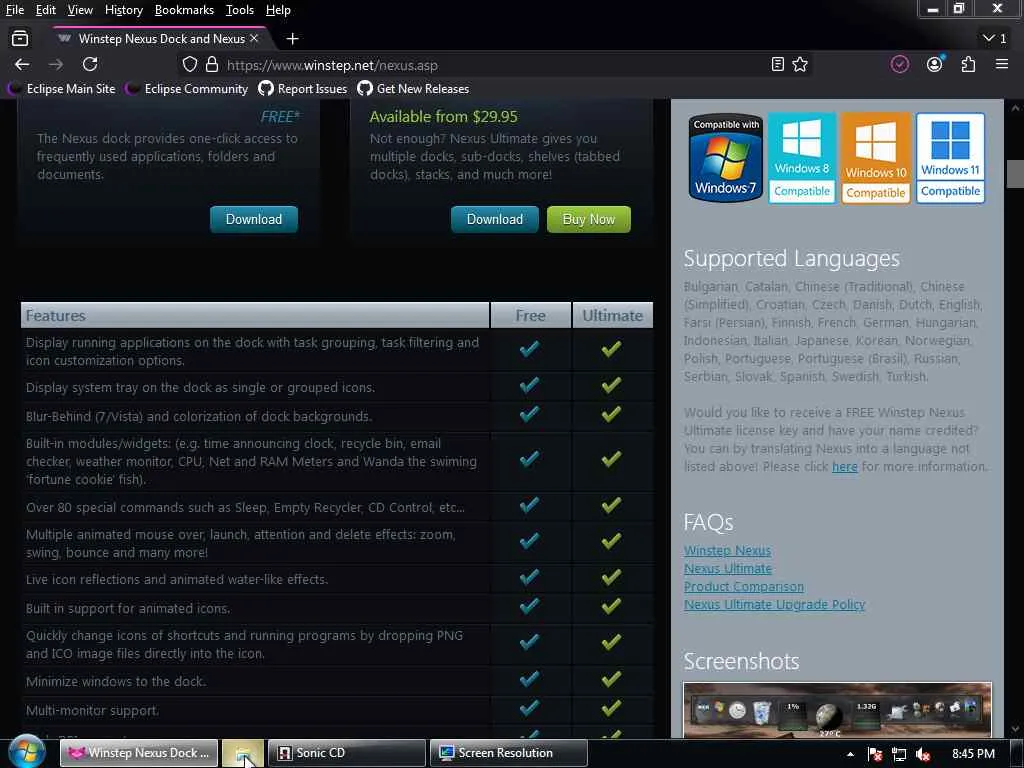Image resolution: width=1024 pixels, height=768 pixels.
Task: Click the green Buy Now button
Action: [589, 219]
